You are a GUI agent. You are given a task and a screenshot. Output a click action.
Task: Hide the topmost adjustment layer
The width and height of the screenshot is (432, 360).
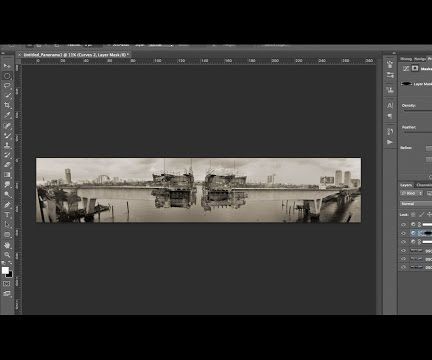[x=403, y=225]
